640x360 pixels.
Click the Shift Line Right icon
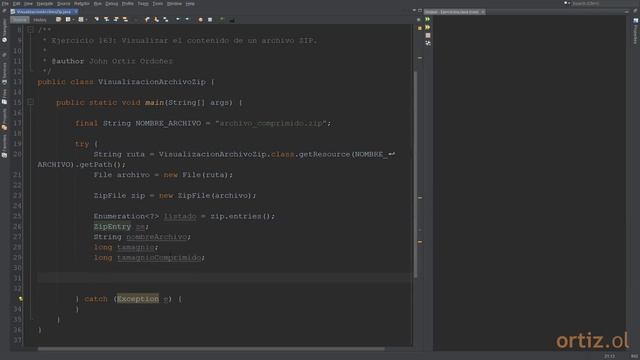coord(187,20)
